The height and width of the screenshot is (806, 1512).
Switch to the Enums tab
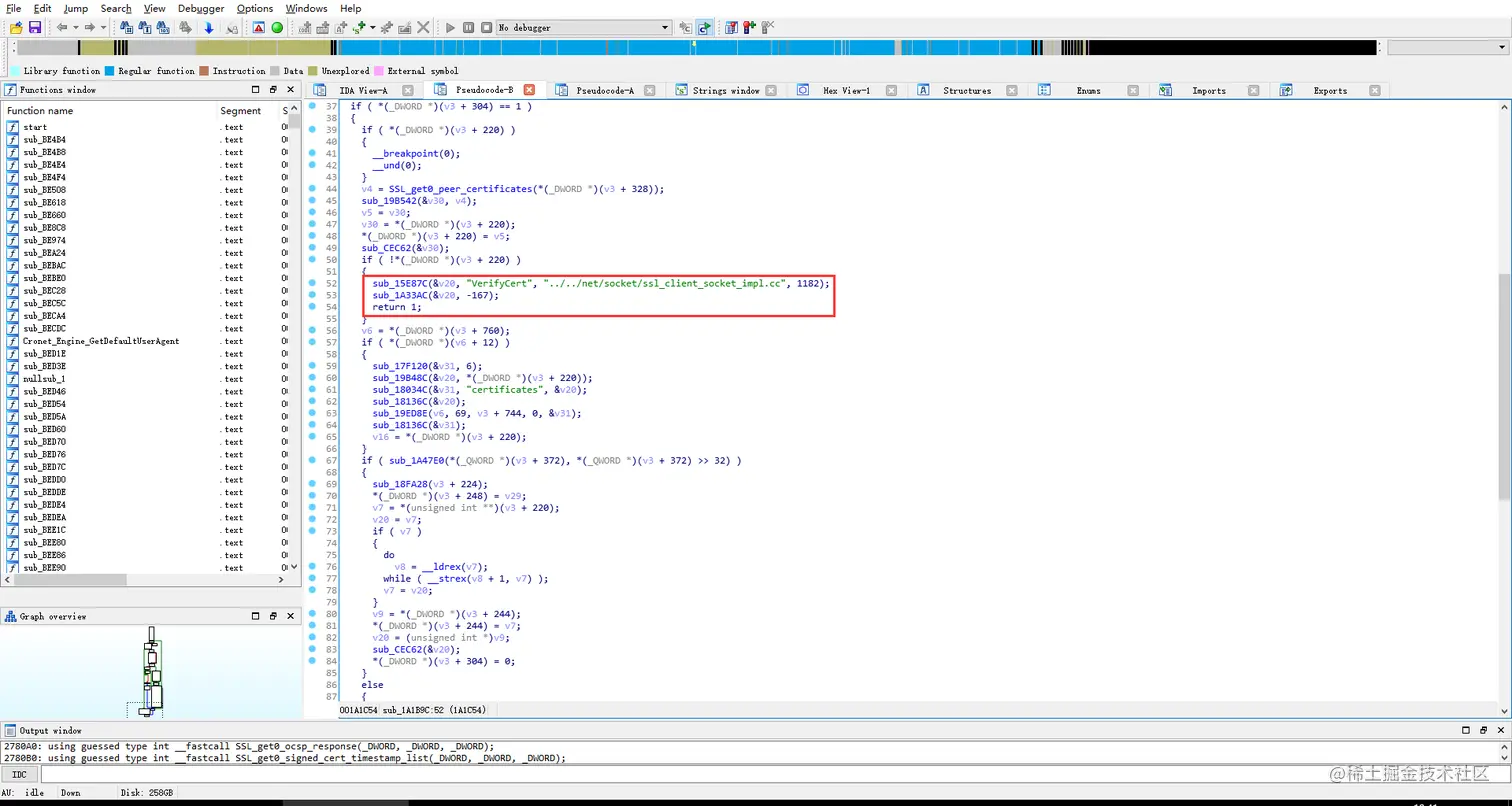click(x=1089, y=91)
